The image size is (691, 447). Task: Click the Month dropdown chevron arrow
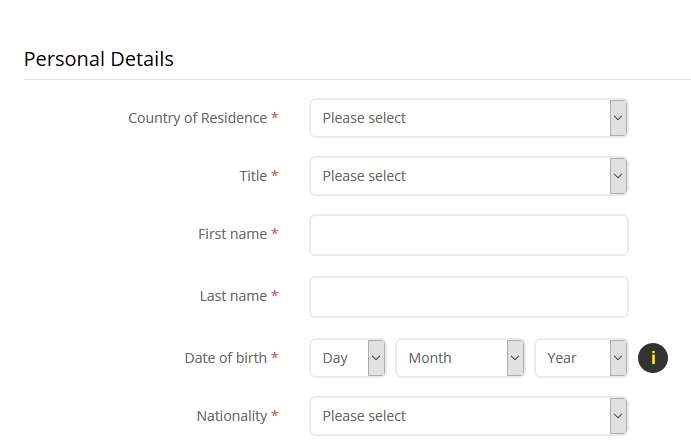coord(515,358)
